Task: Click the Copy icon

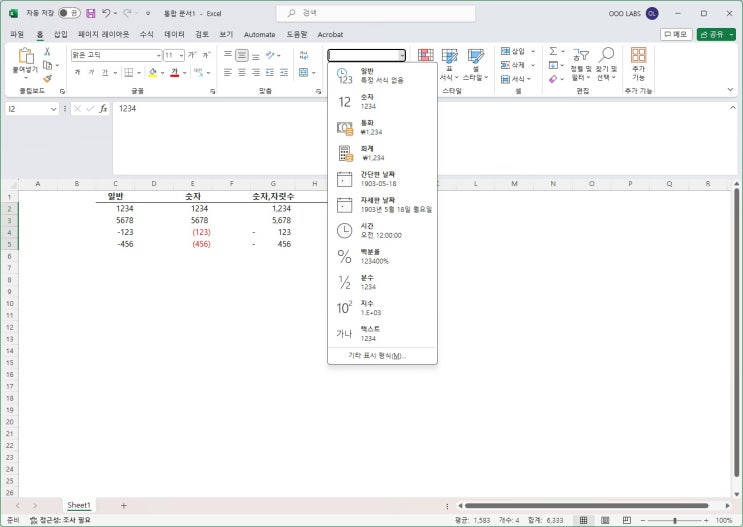Action: coord(47,65)
